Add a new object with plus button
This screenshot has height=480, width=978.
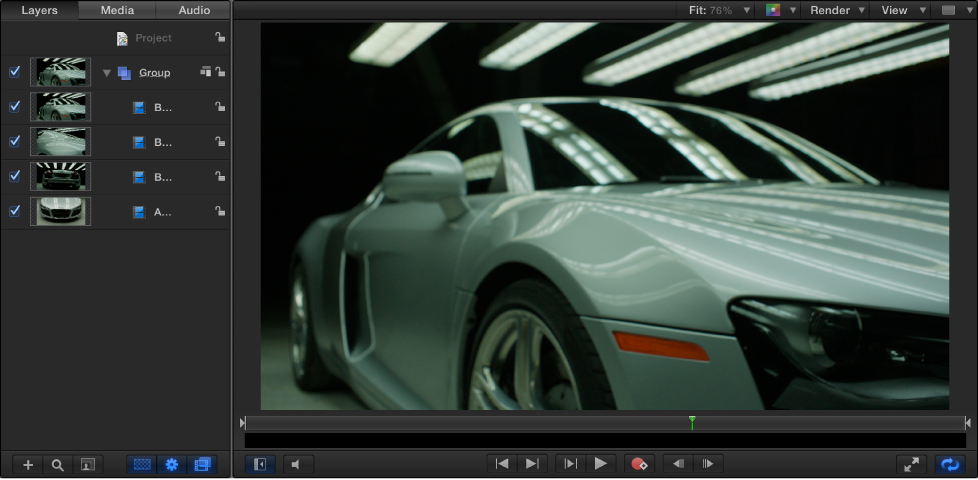click(27, 464)
